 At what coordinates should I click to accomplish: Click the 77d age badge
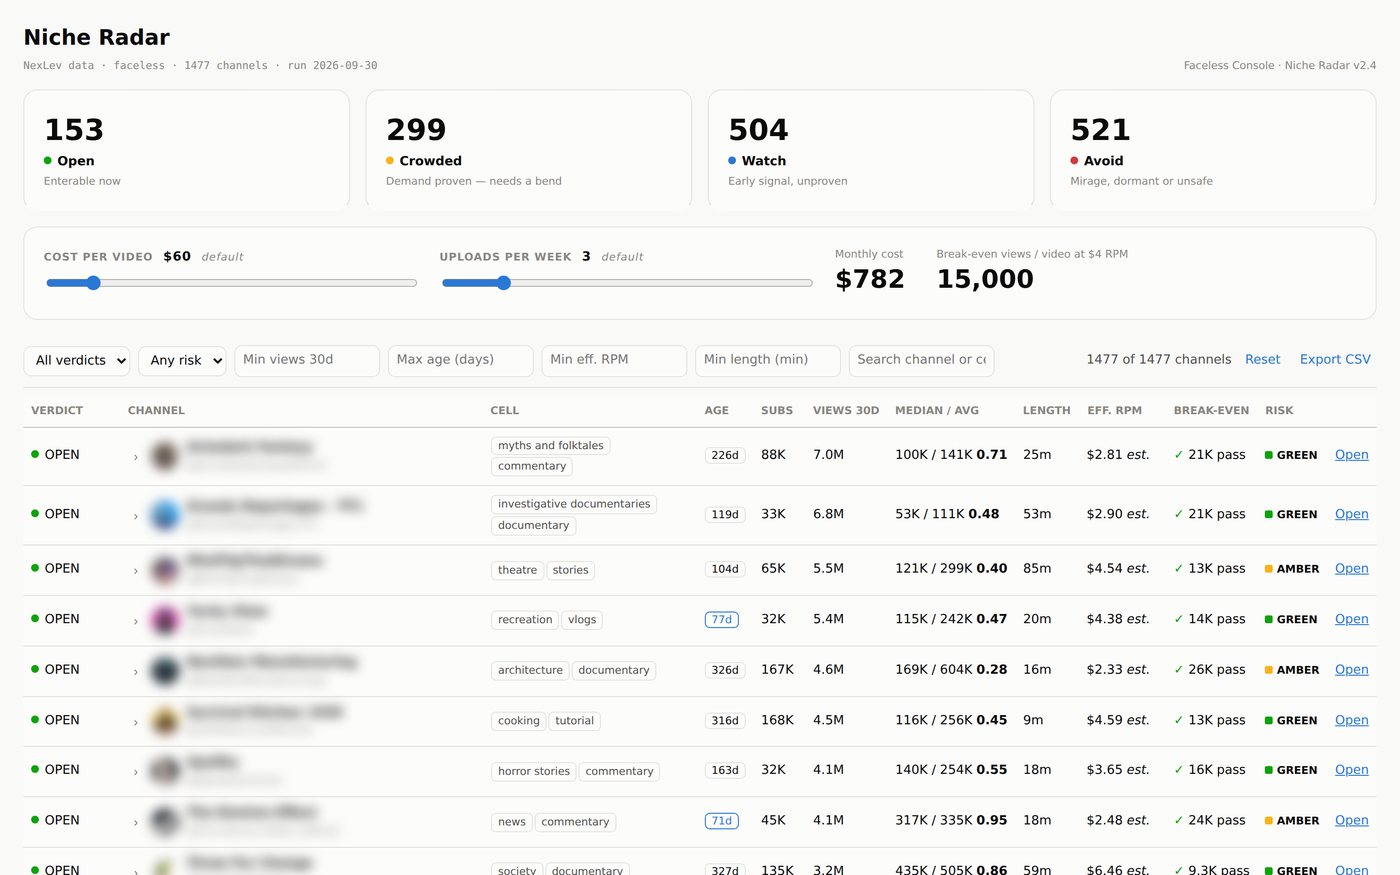point(722,620)
